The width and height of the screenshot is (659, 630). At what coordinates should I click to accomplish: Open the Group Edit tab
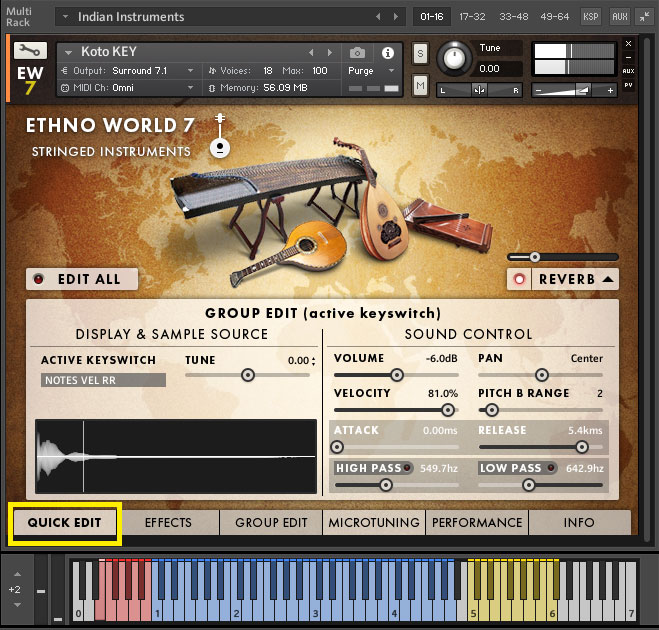pyautogui.click(x=271, y=522)
